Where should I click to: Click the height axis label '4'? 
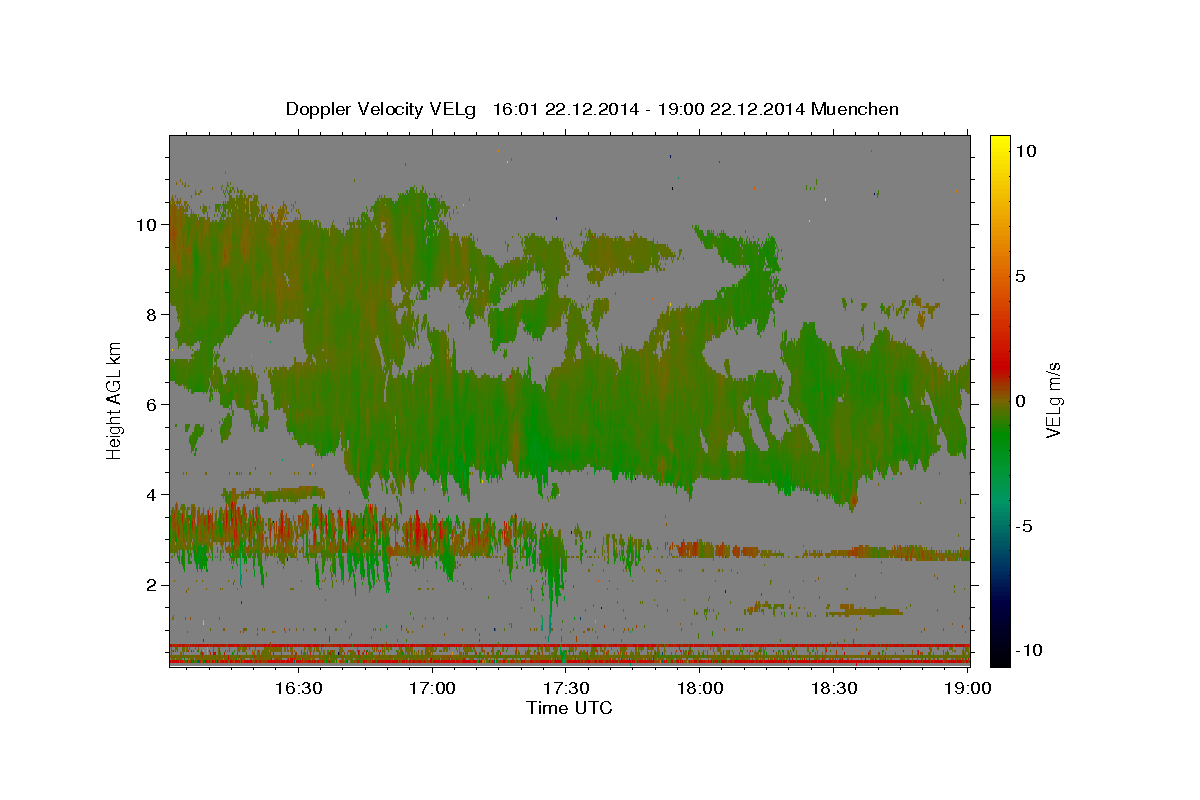[150, 494]
